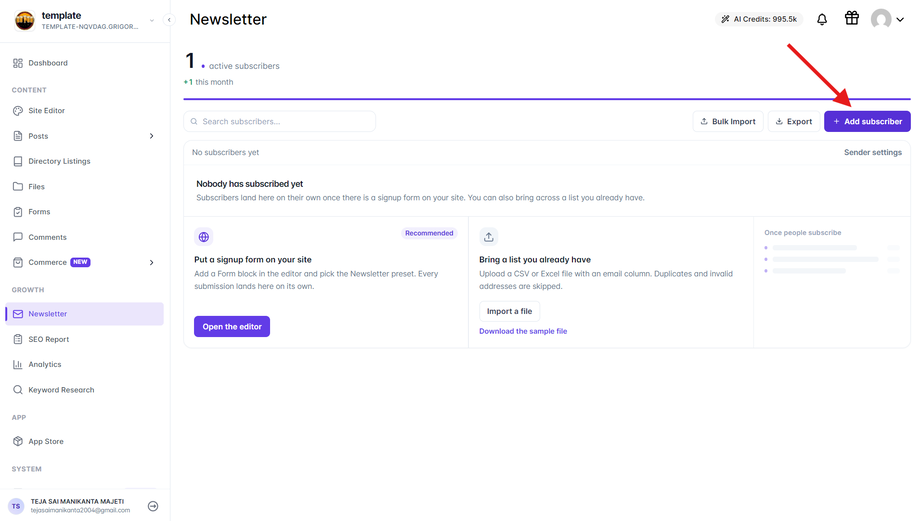
Task: Open the notifications bell icon
Action: tap(821, 19)
